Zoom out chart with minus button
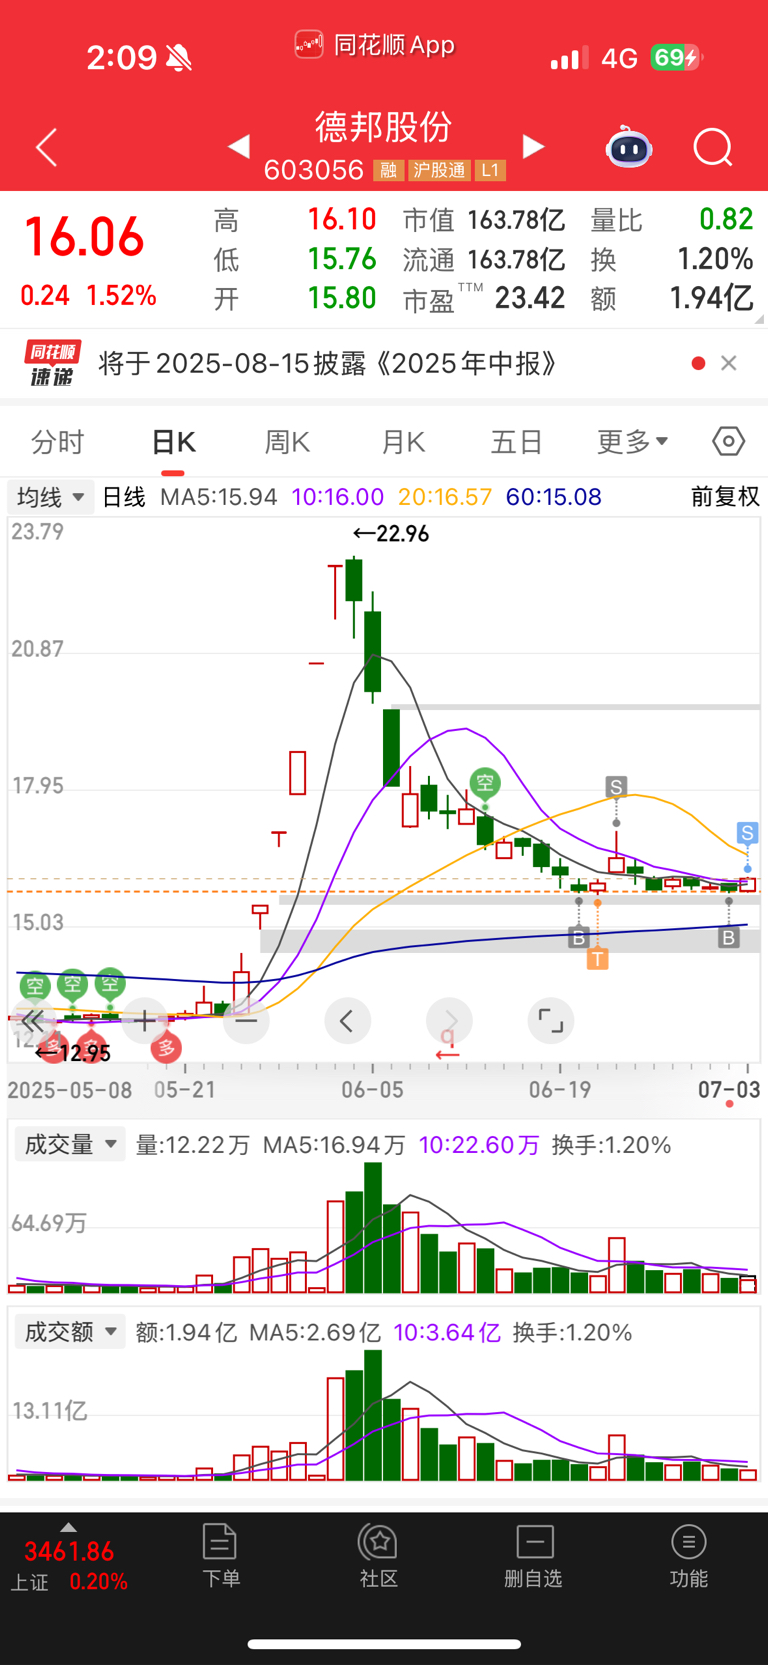This screenshot has height=1665, width=769. 246,1021
